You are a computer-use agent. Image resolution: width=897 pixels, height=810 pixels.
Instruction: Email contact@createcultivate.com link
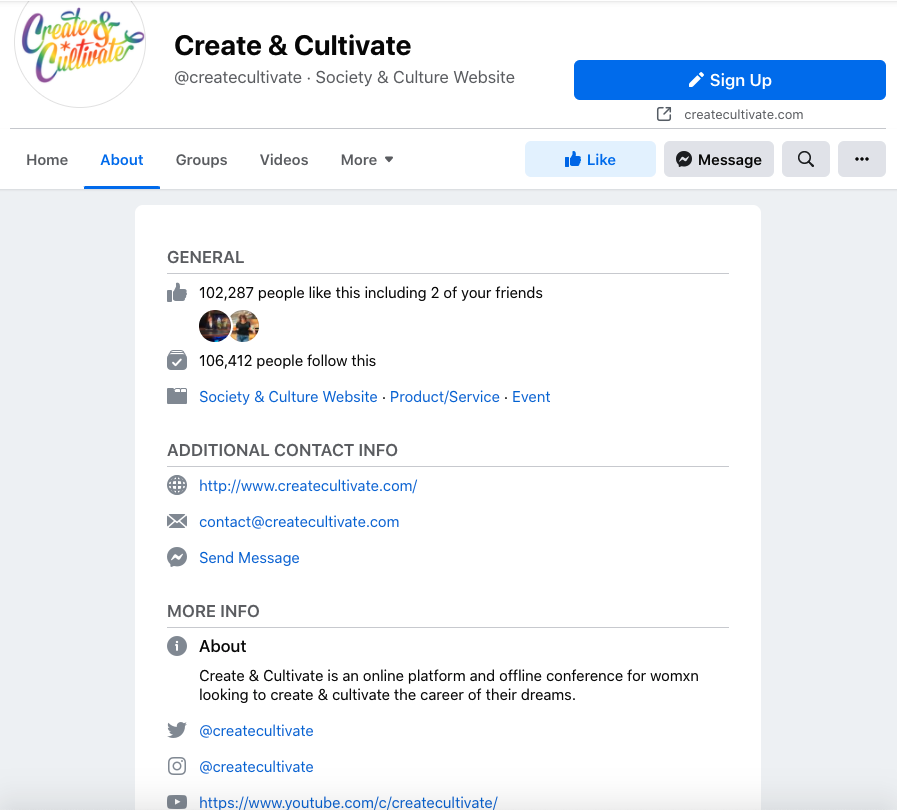pos(299,522)
